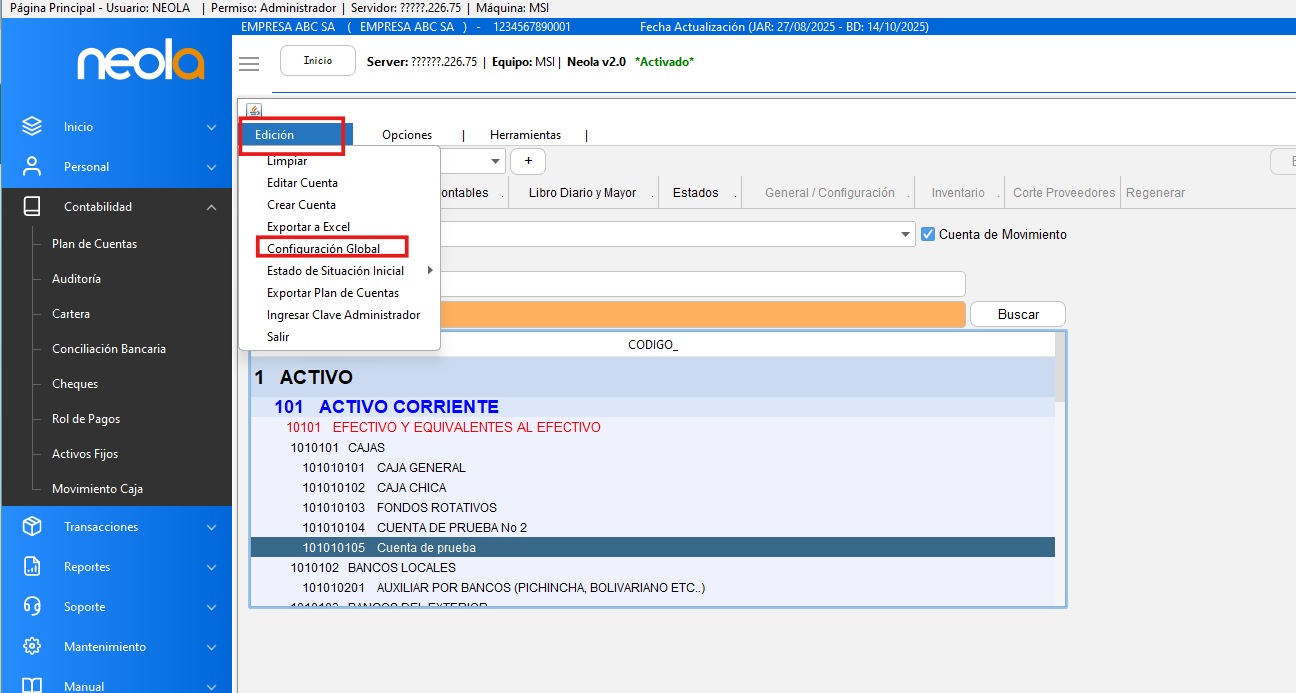
Task: Switch to the Libro Diario y Mayor tab
Action: tap(582, 193)
